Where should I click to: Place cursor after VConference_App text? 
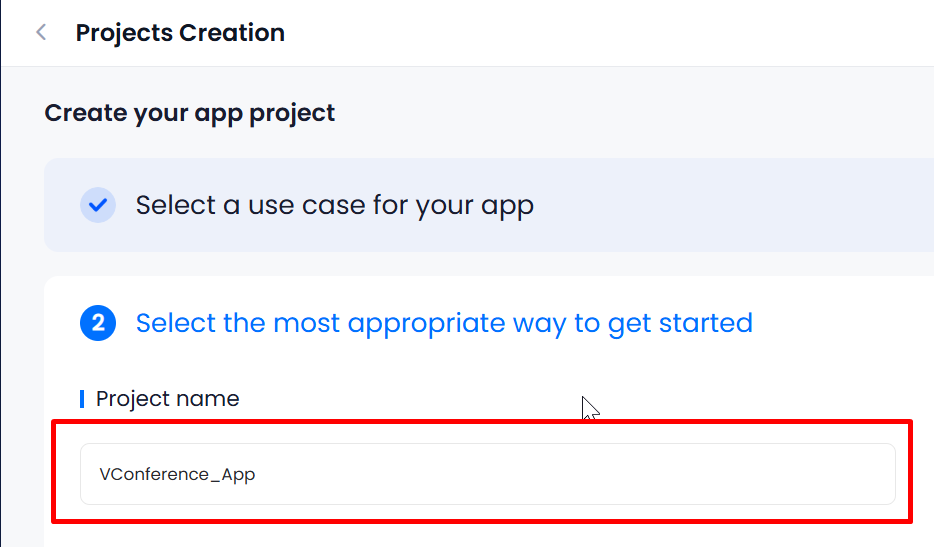257,474
